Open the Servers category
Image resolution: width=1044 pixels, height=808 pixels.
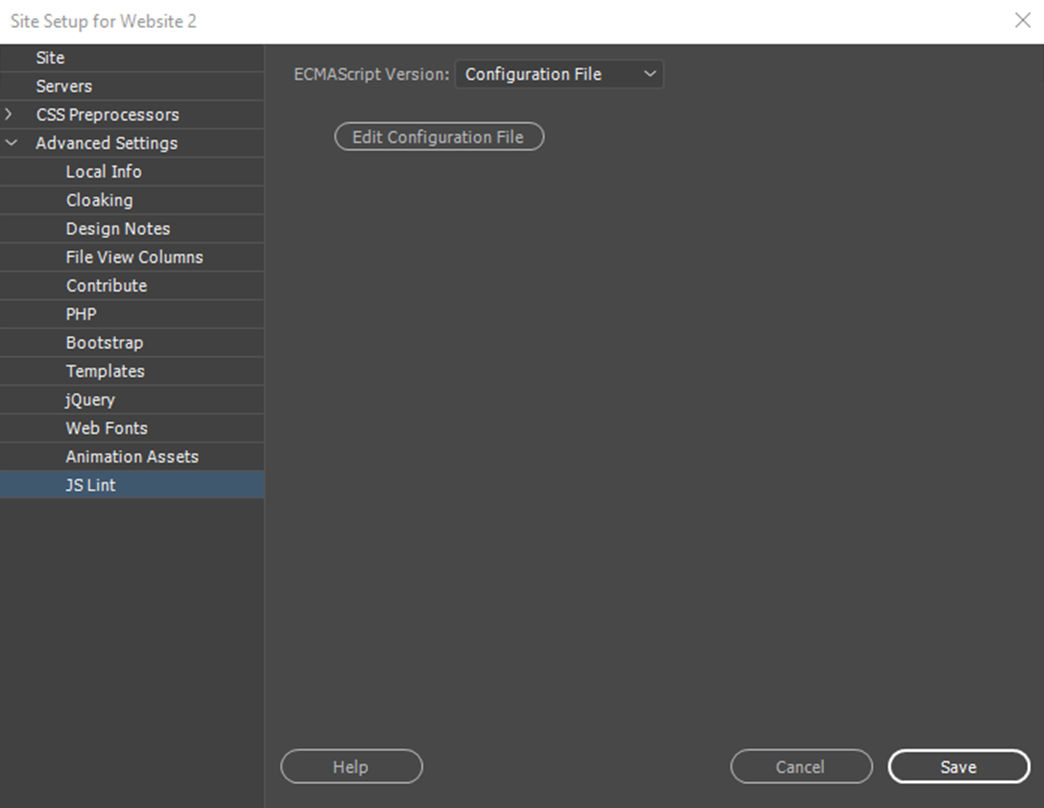(x=132, y=87)
